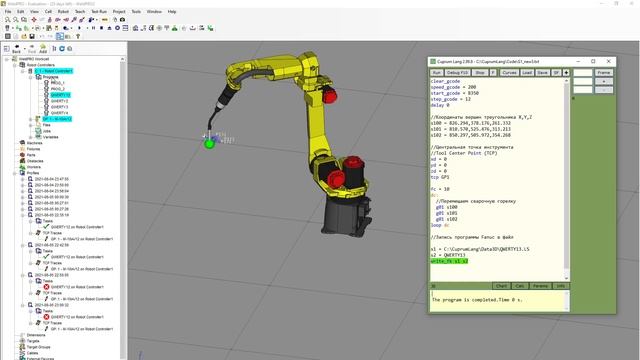The width and height of the screenshot is (640, 360).
Task: Collapse the Programs tree node
Action: tap(31, 77)
